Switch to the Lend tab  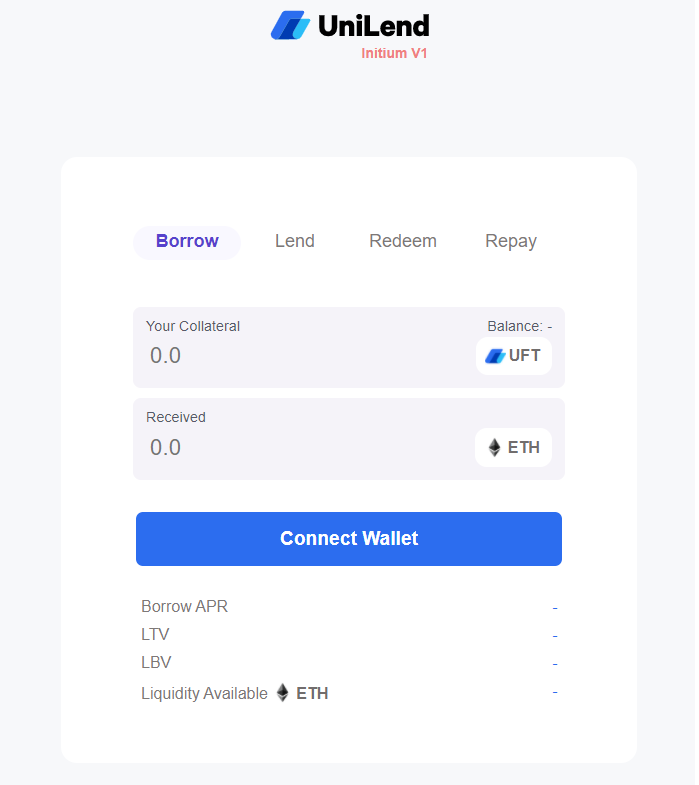tap(295, 241)
